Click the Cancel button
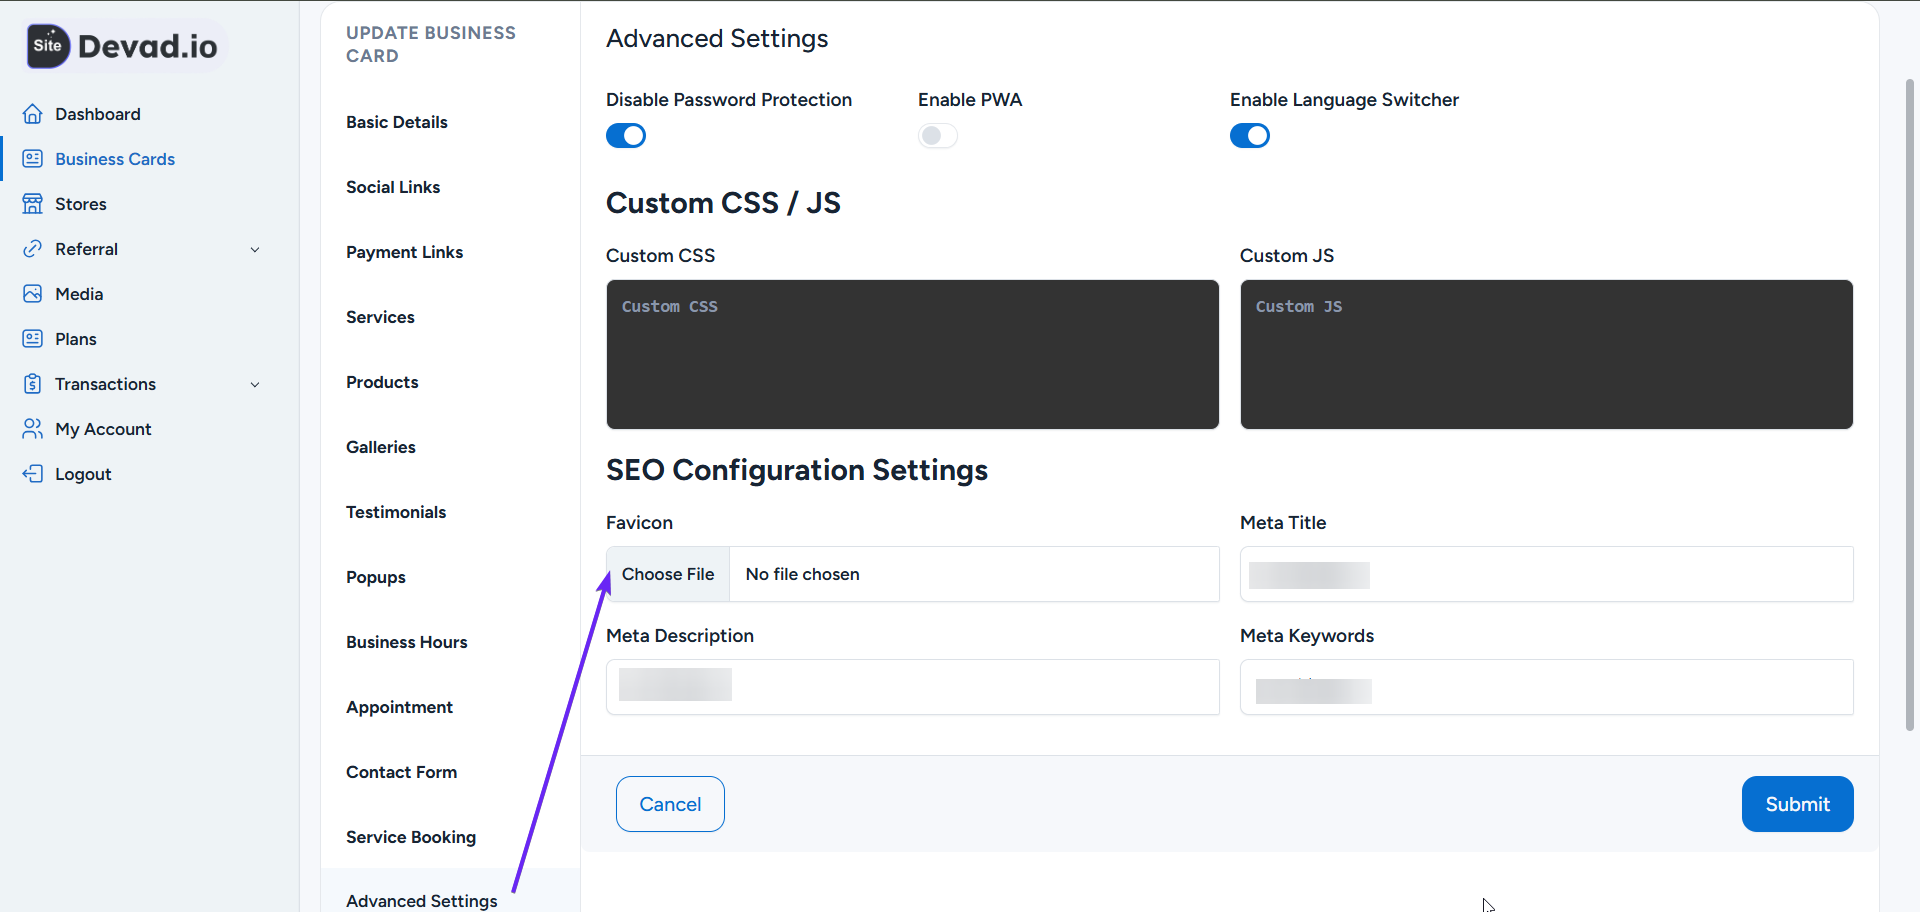The width and height of the screenshot is (1920, 912). point(670,803)
